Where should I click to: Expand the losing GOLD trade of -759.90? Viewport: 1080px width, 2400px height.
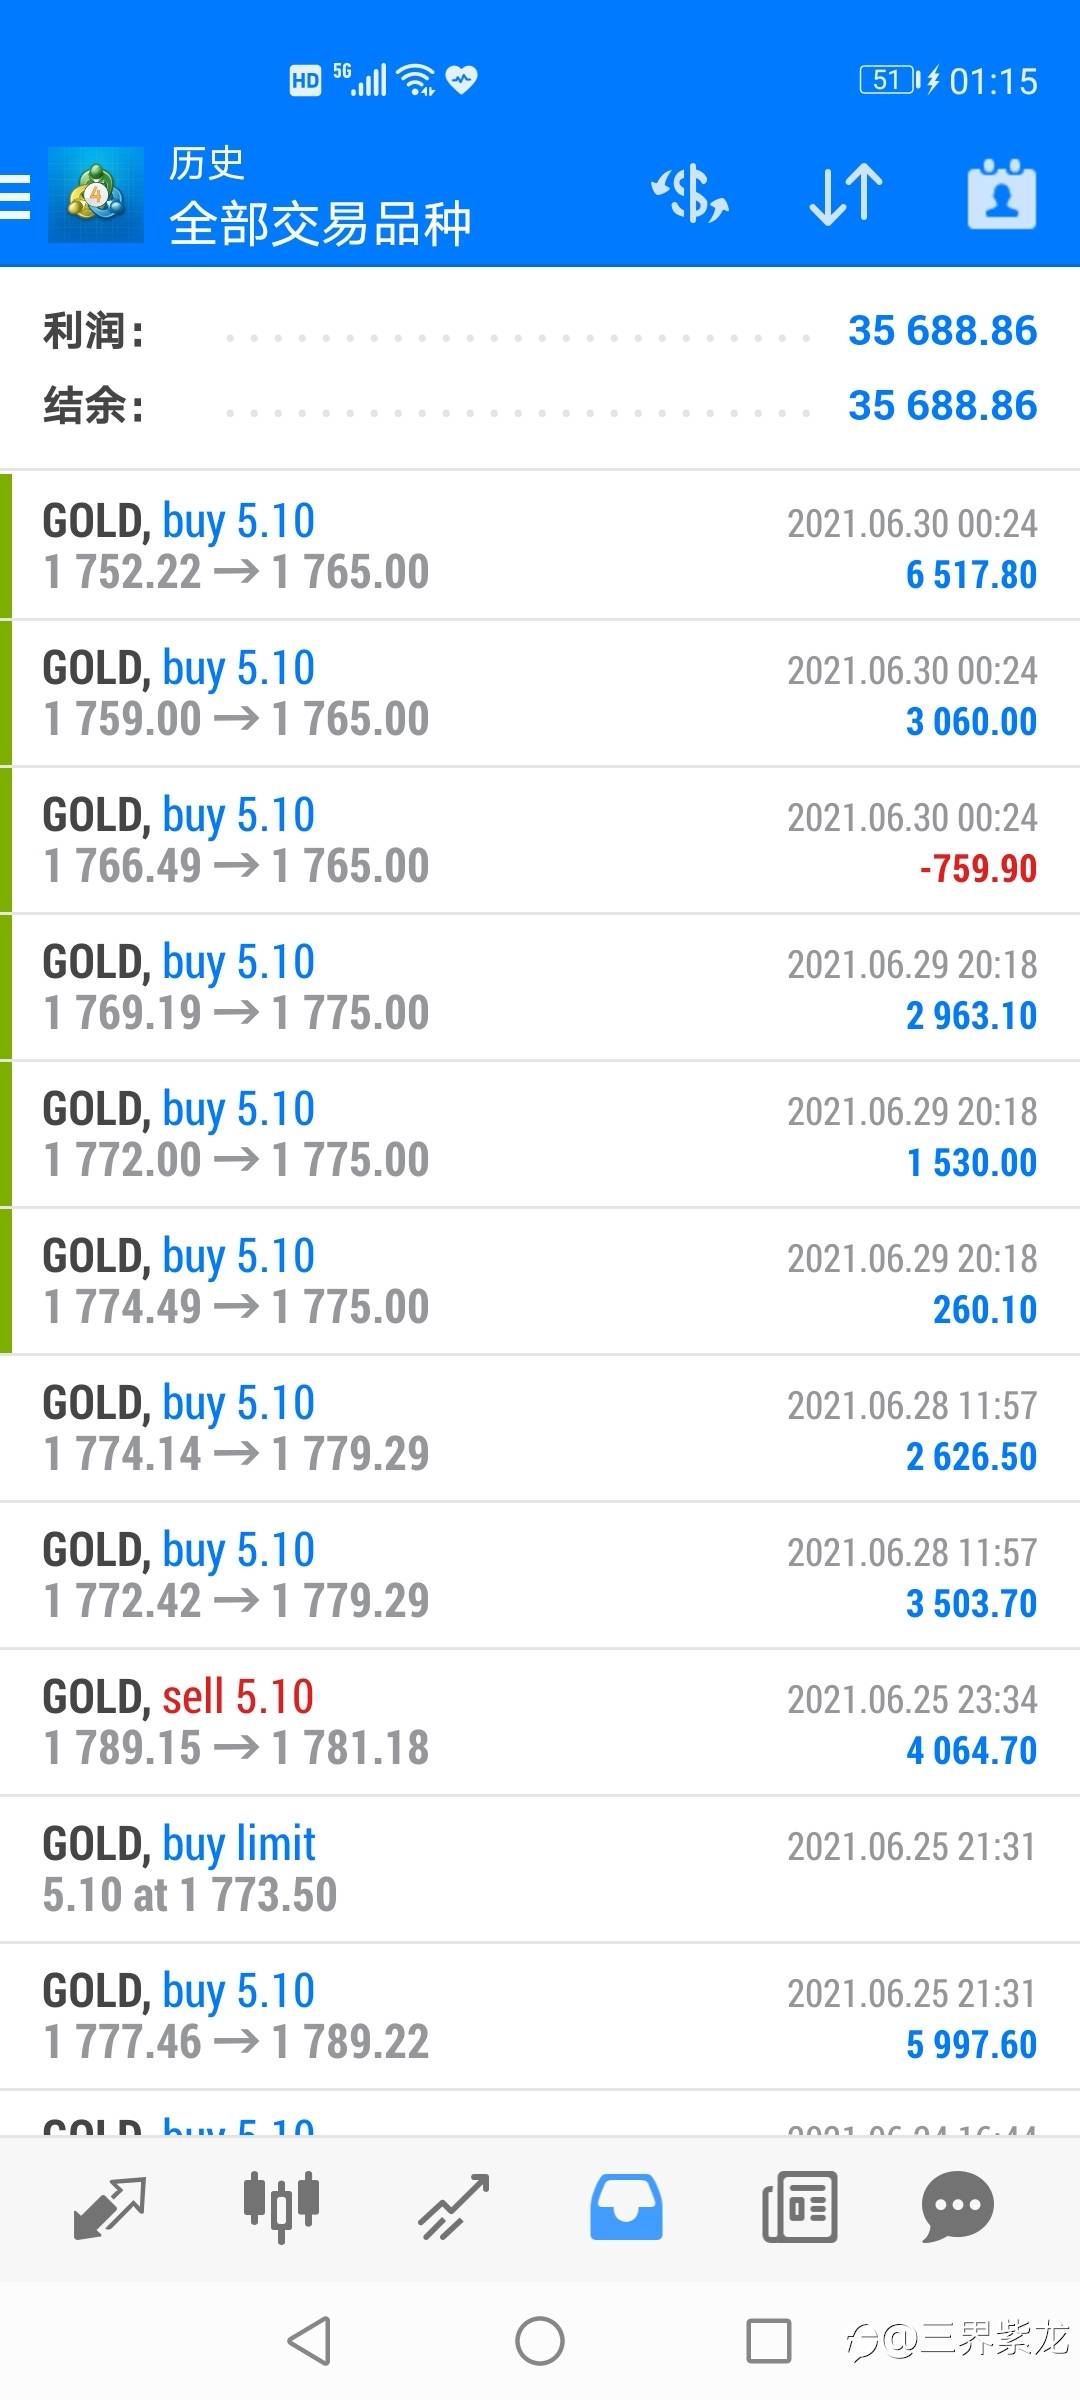pyautogui.click(x=540, y=840)
